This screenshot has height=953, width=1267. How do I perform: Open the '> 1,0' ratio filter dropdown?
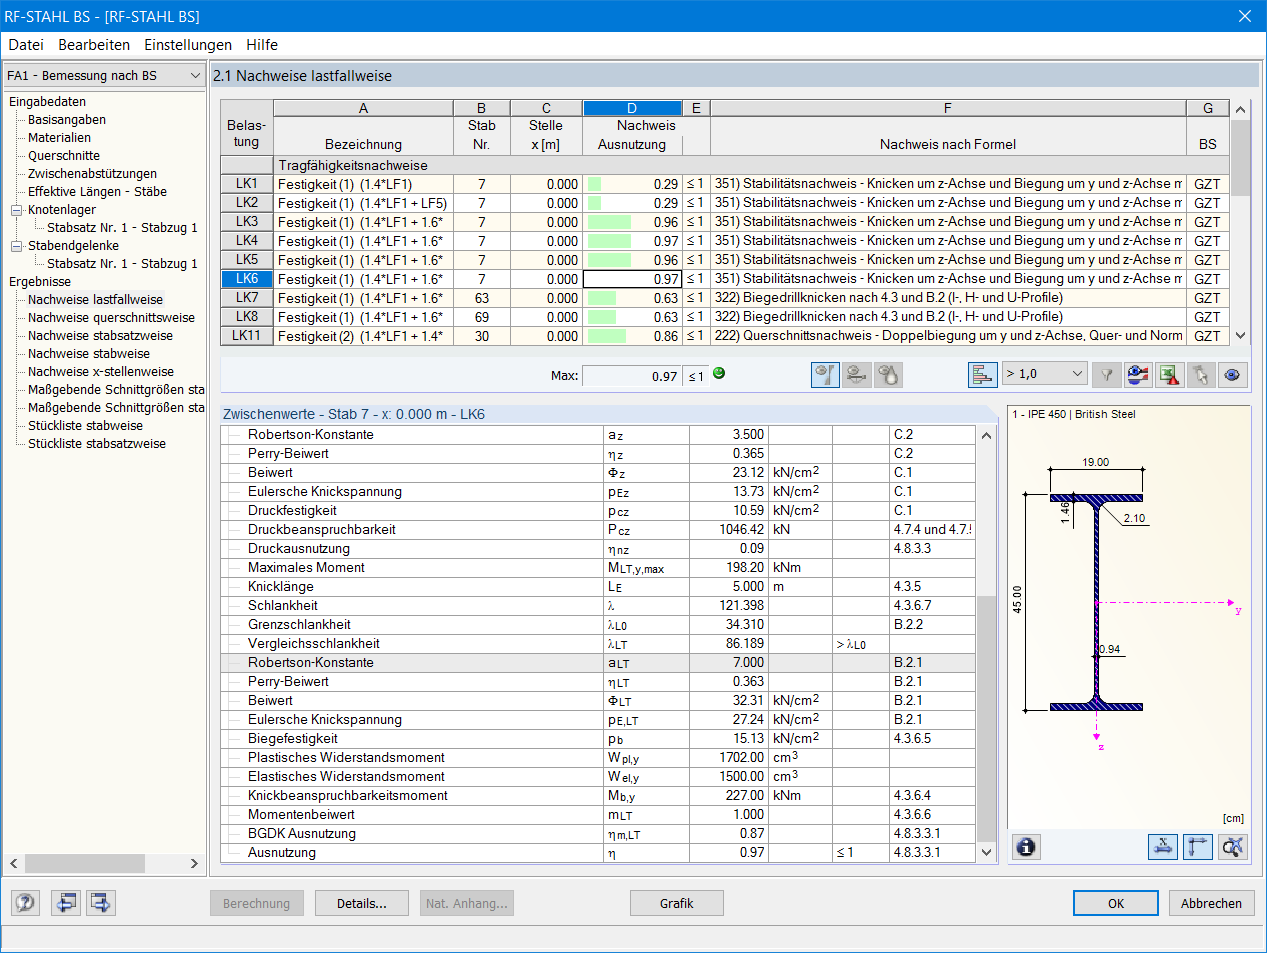coord(1044,374)
